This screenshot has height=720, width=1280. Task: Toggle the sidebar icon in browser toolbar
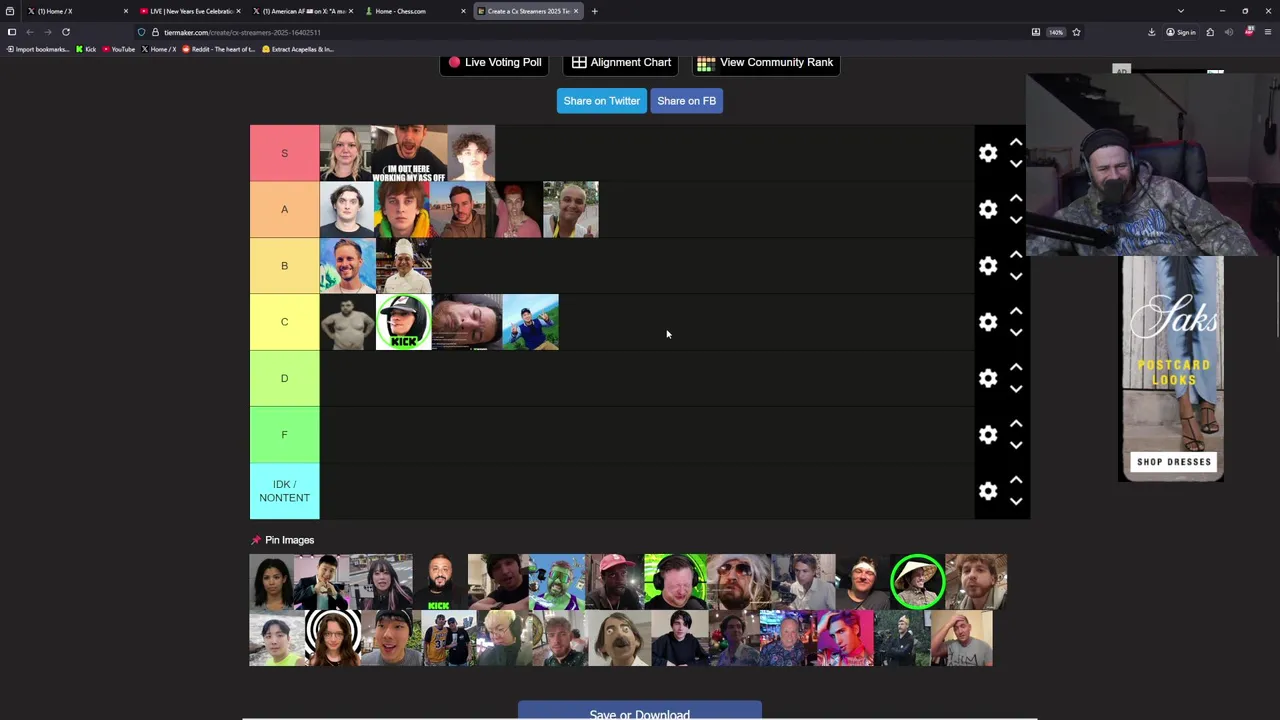point(12,32)
